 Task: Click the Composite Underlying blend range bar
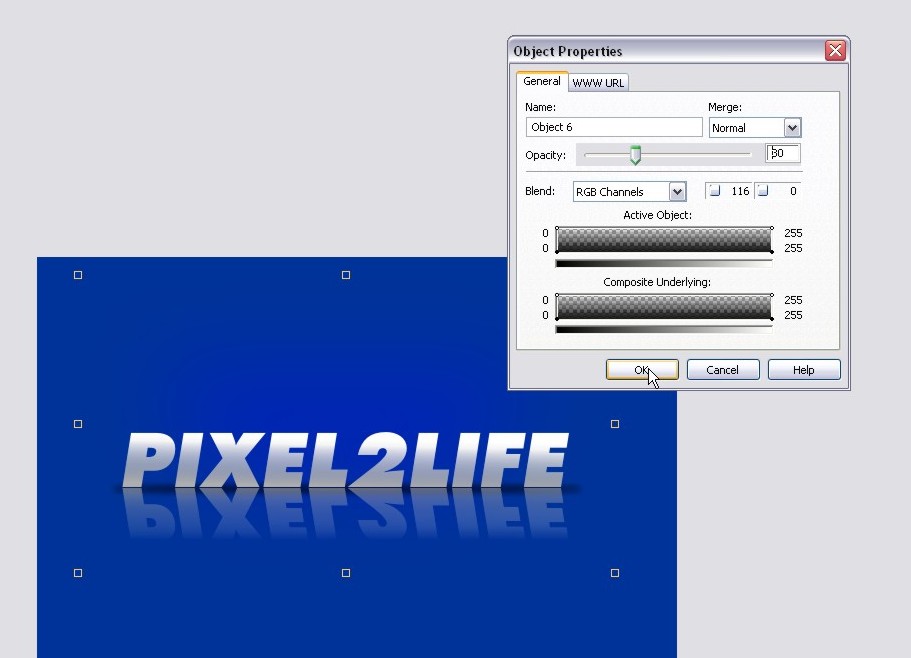[664, 307]
